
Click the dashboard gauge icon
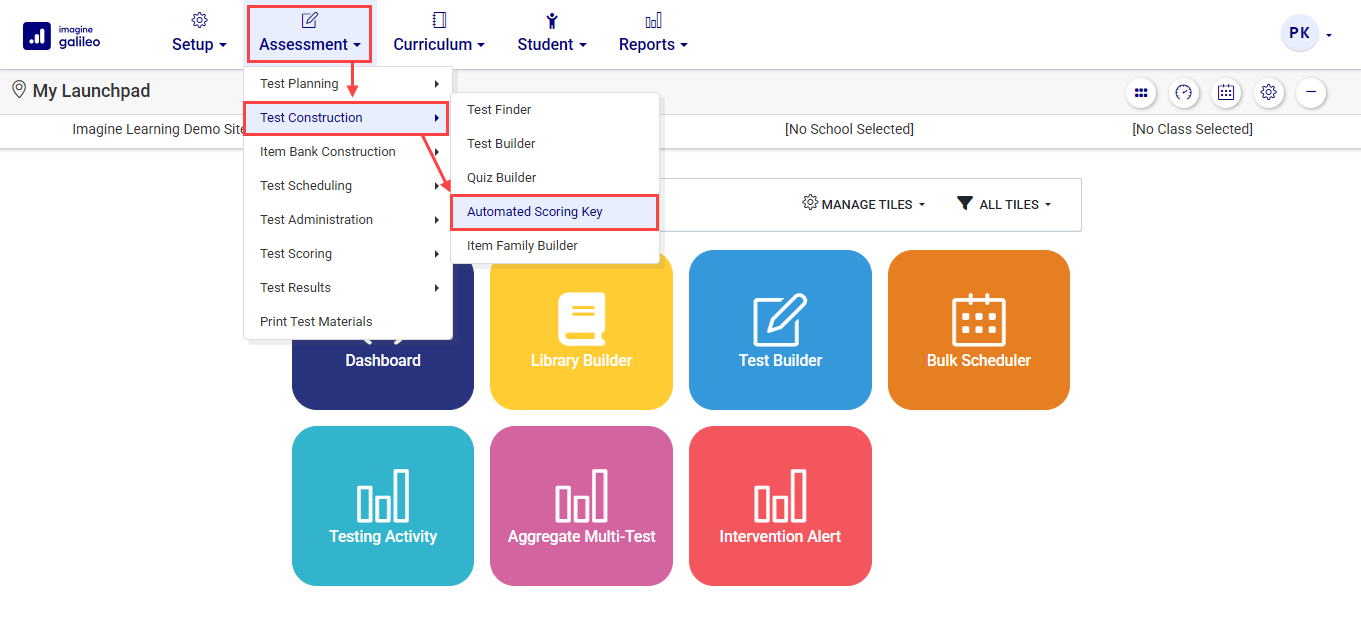click(x=1184, y=93)
